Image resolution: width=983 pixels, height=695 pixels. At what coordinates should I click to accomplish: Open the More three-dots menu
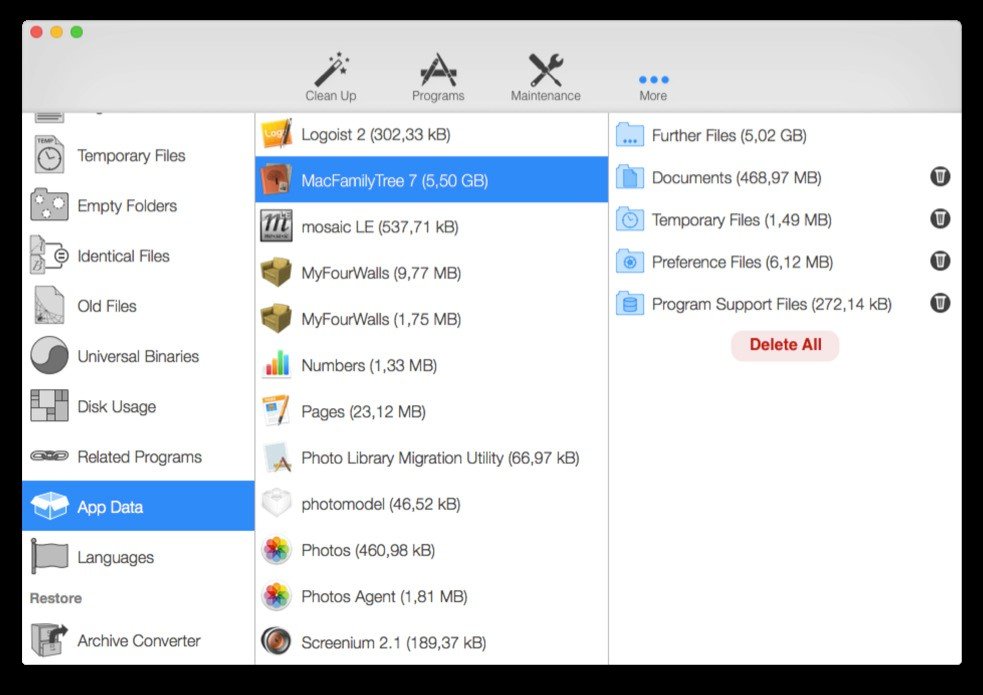tap(653, 87)
